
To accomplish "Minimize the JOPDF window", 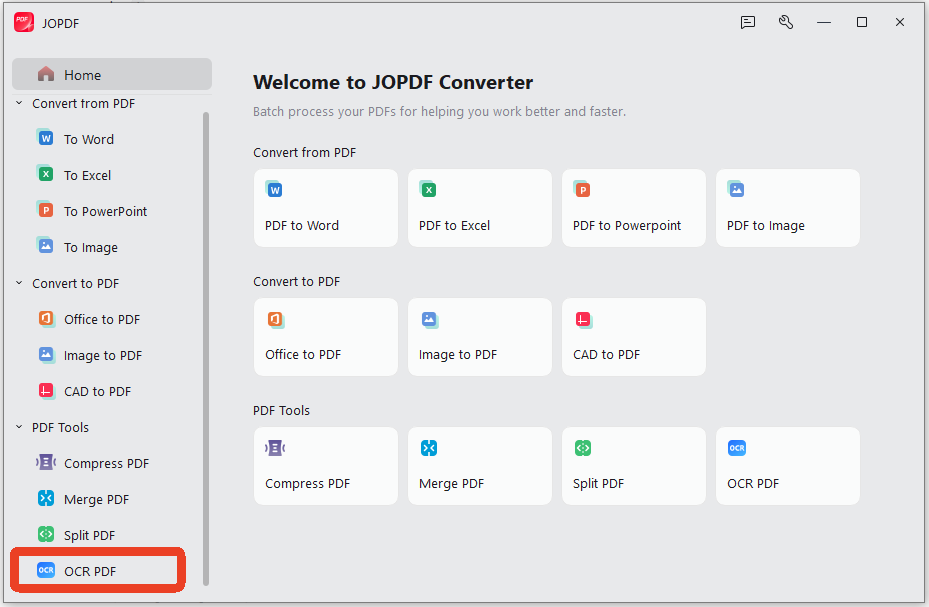I will (824, 23).
